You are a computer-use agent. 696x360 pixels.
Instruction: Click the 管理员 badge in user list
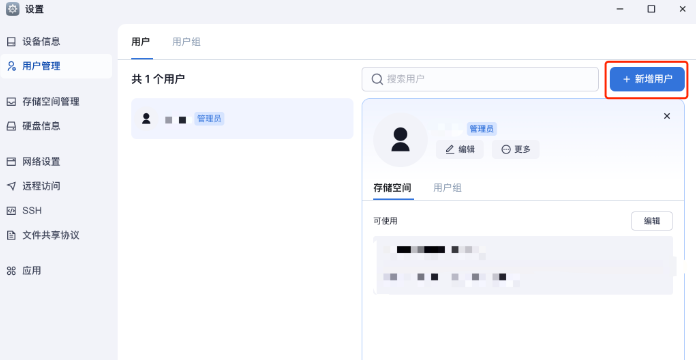209,119
